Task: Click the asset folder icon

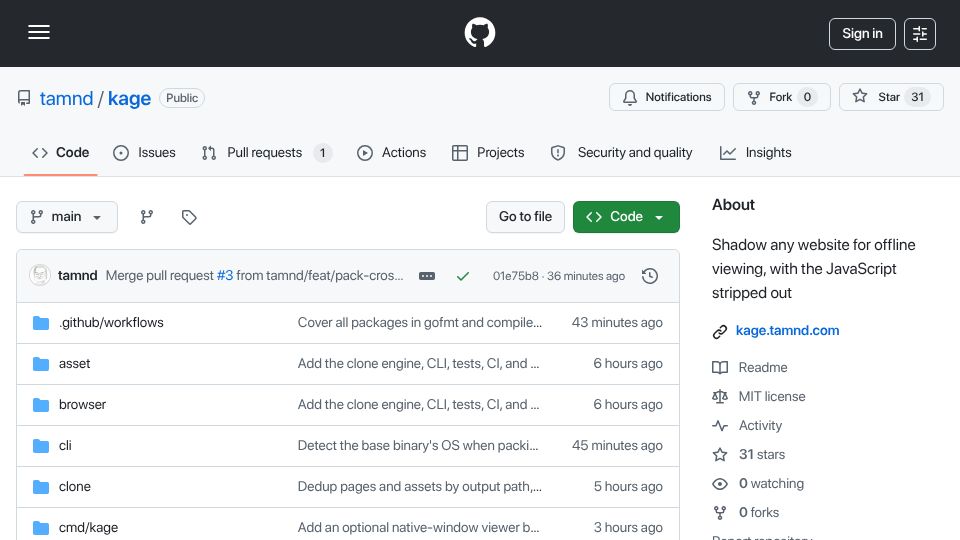Action: 41,364
